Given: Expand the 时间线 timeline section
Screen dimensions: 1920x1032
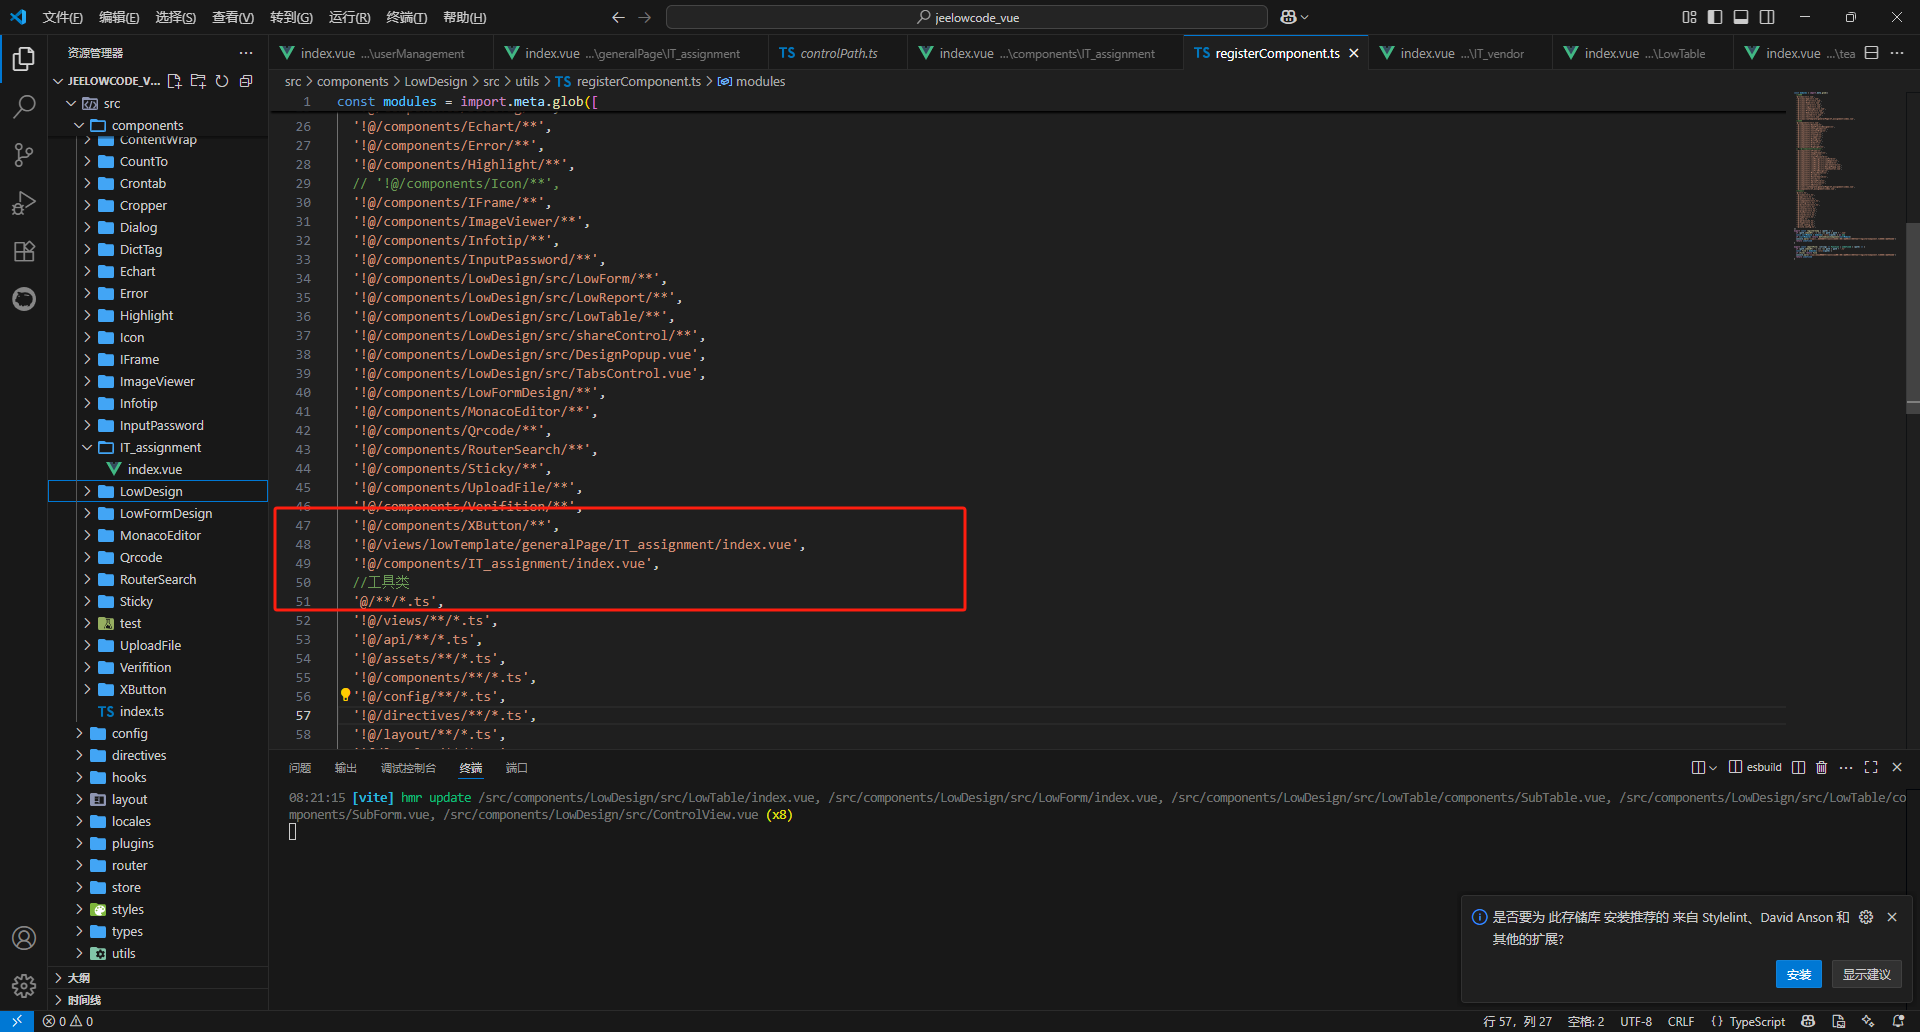Looking at the screenshot, I should (158, 999).
